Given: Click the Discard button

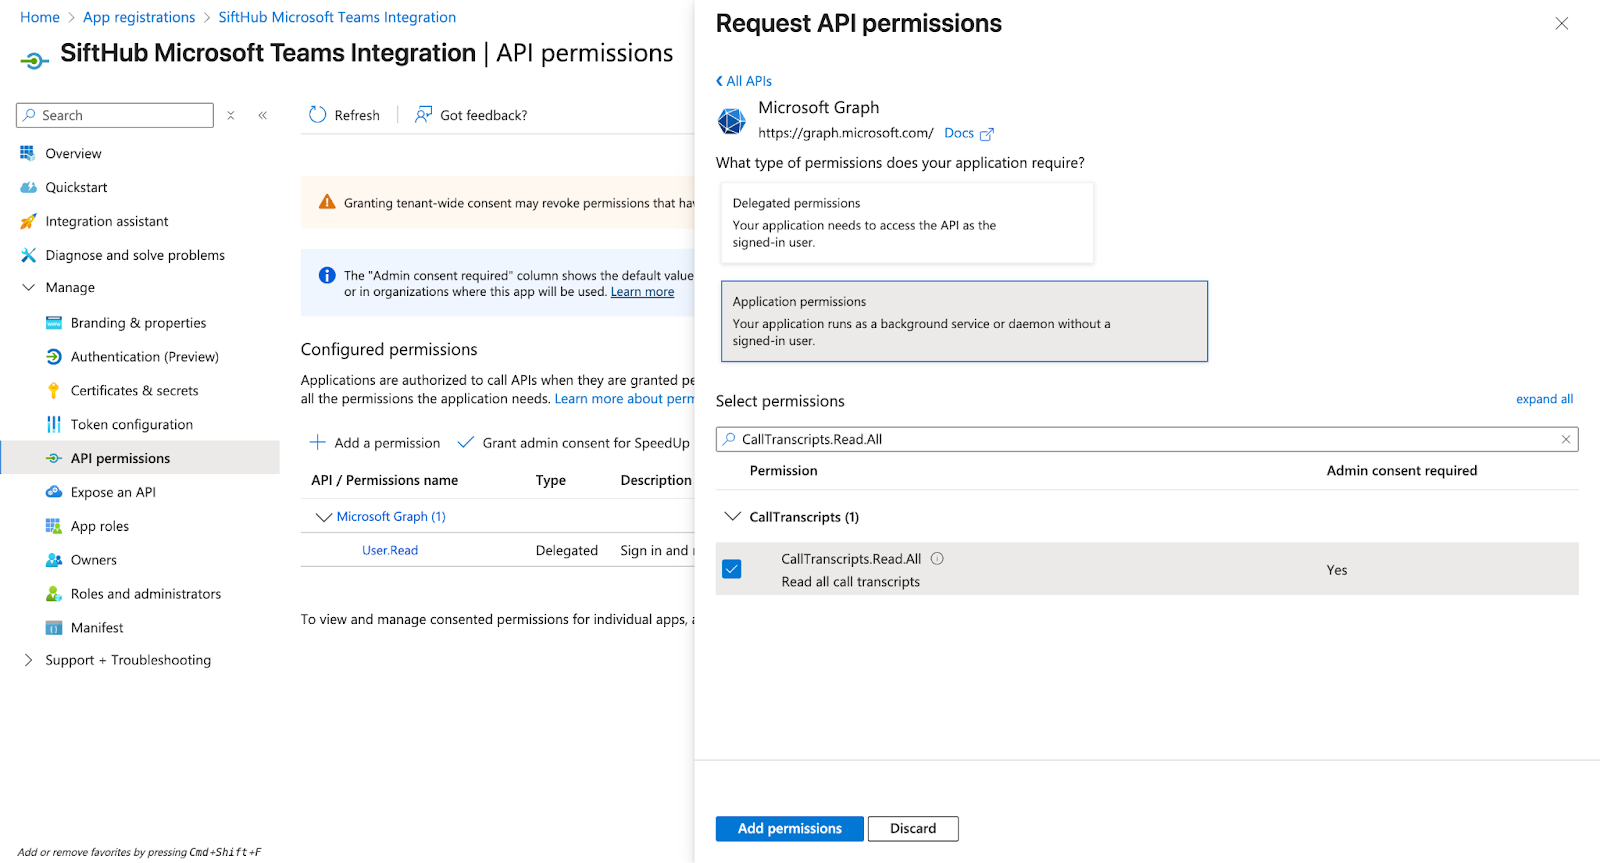Looking at the screenshot, I should coord(913,829).
